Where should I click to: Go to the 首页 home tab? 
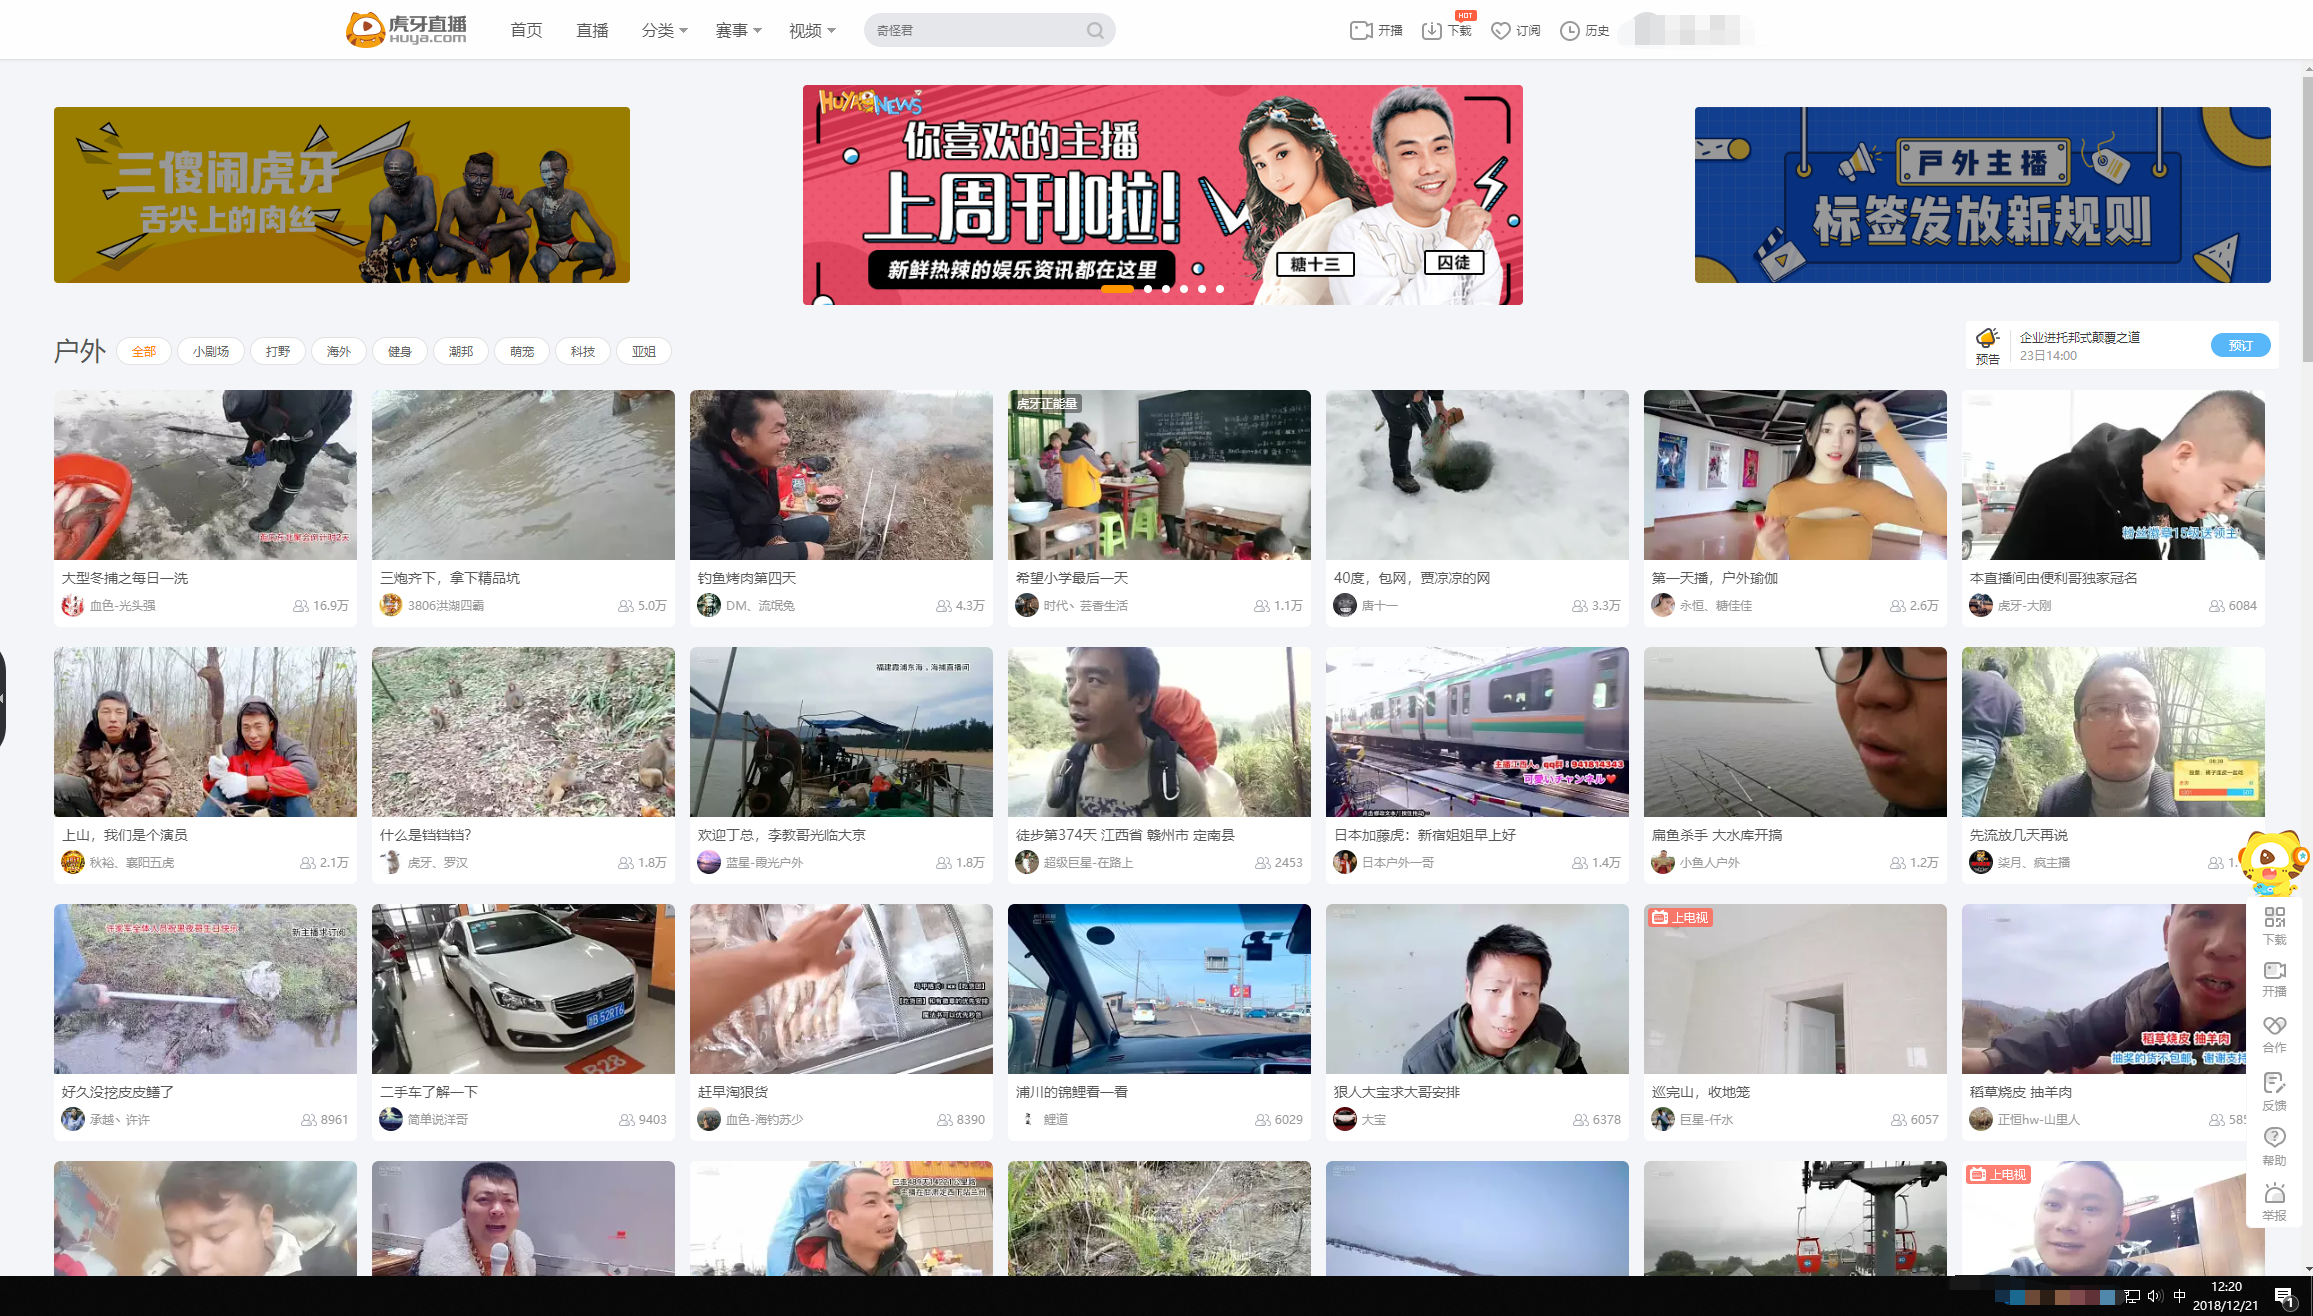click(x=526, y=31)
